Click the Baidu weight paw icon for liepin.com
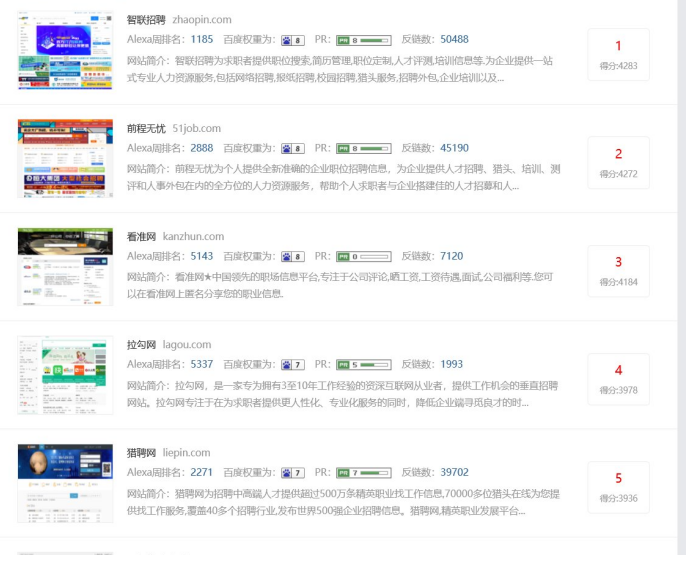Image resolution: width=689 pixels, height=563 pixels. (293, 473)
